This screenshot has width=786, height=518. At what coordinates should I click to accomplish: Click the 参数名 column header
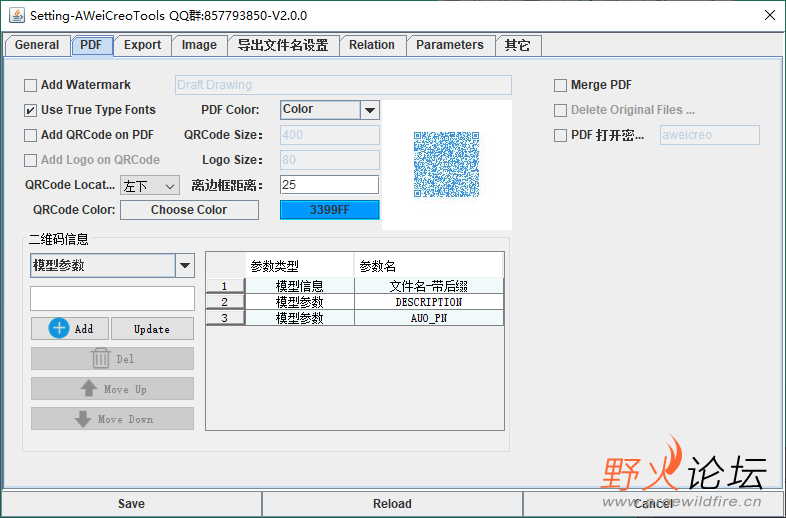pos(429,266)
